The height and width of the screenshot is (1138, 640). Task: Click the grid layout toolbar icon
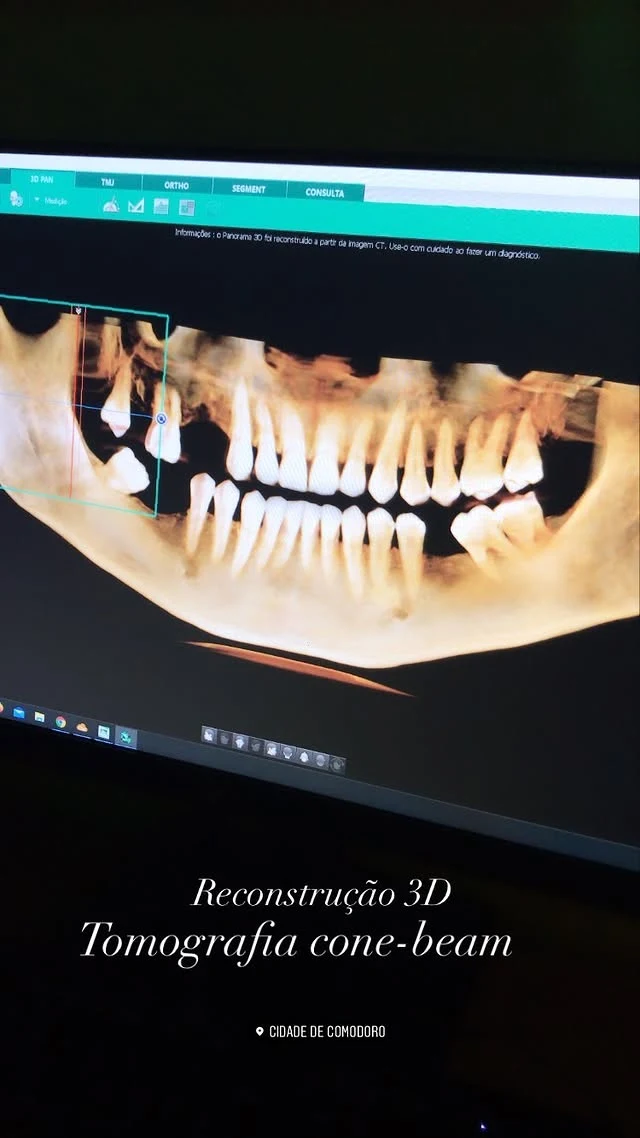(187, 208)
